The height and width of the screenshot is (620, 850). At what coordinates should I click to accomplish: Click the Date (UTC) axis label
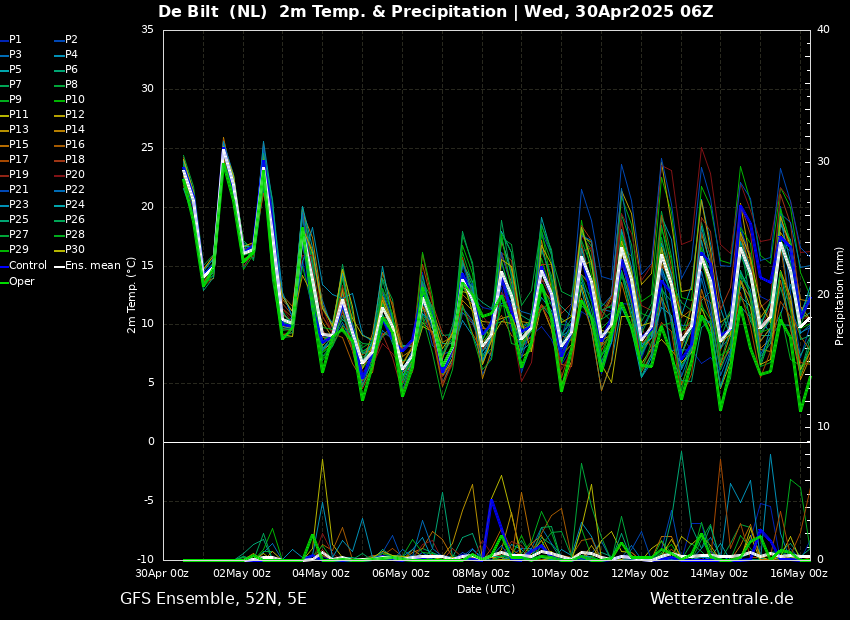[486, 590]
